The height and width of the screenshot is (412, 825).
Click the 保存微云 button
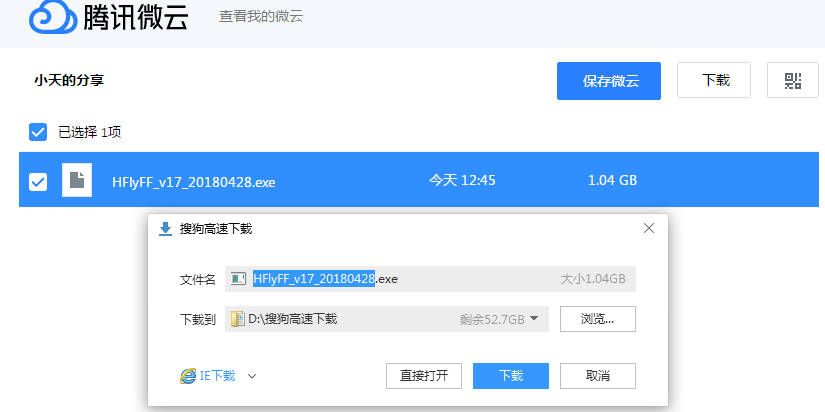tap(609, 81)
